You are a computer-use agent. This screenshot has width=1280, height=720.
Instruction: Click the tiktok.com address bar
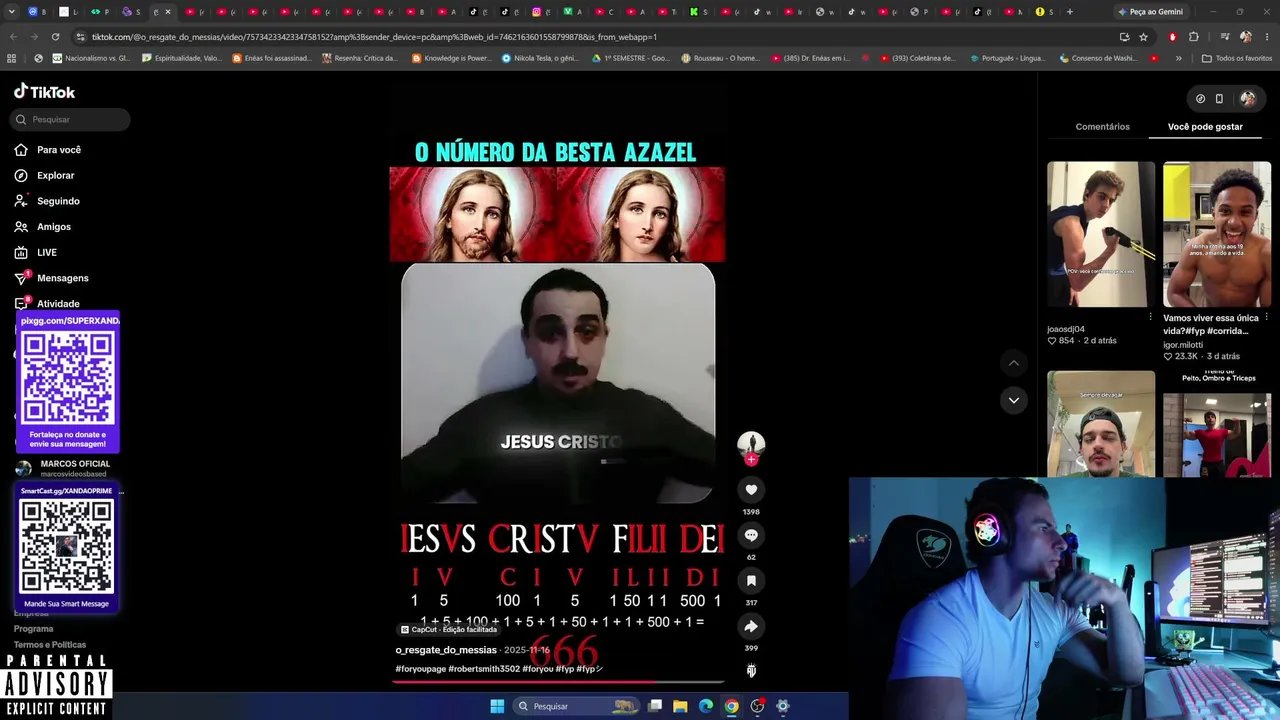click(x=600, y=37)
